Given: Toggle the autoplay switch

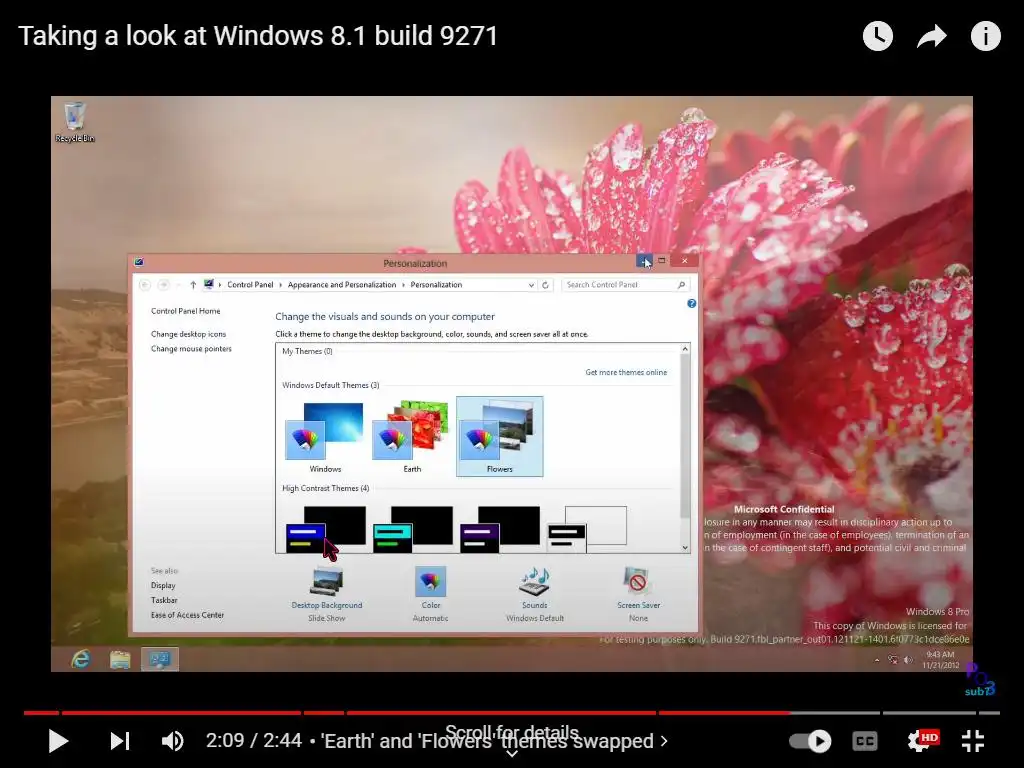Looking at the screenshot, I should pyautogui.click(x=810, y=741).
